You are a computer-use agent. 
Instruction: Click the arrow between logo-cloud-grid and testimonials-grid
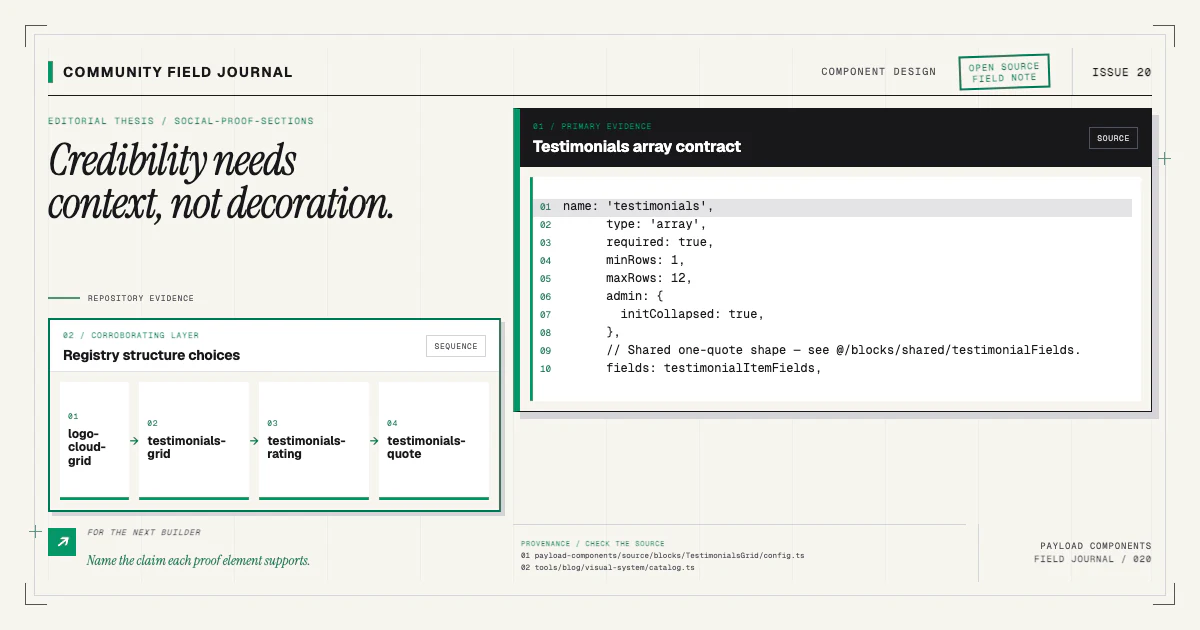click(134, 440)
